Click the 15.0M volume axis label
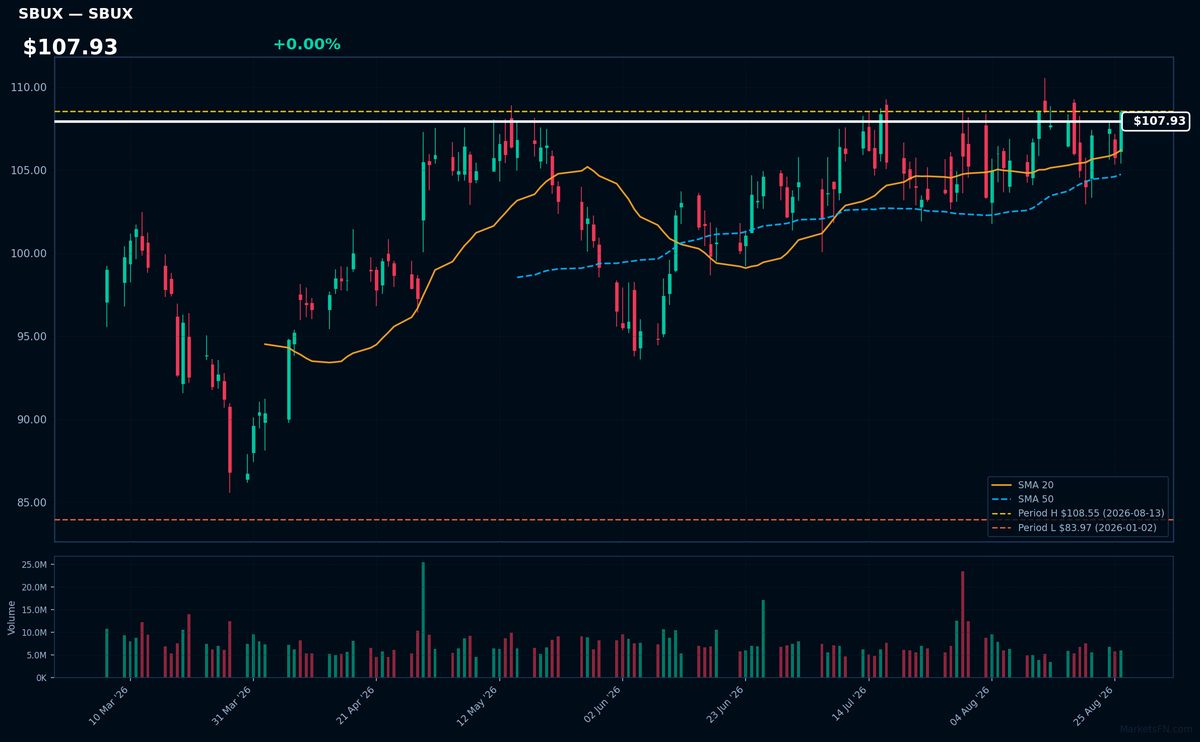Image resolution: width=1200 pixels, height=742 pixels. pos(35,610)
